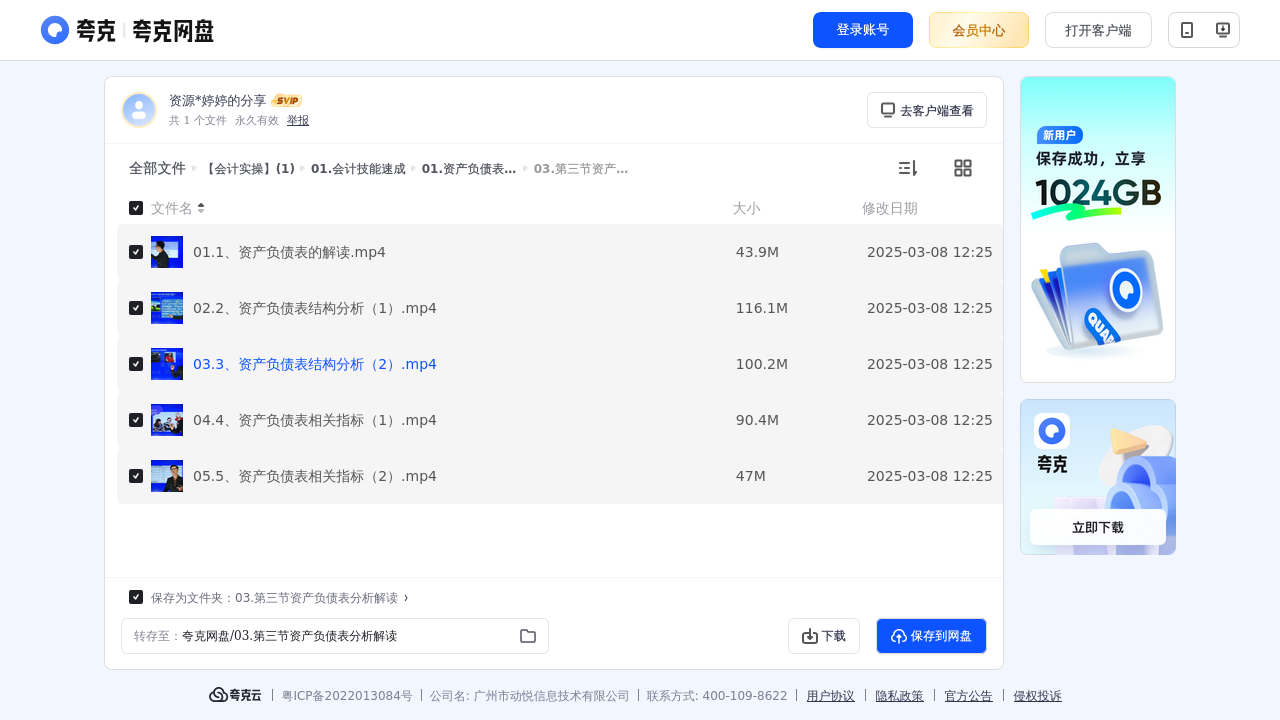Open the sort order icon
The height and width of the screenshot is (720, 1280).
click(x=907, y=168)
